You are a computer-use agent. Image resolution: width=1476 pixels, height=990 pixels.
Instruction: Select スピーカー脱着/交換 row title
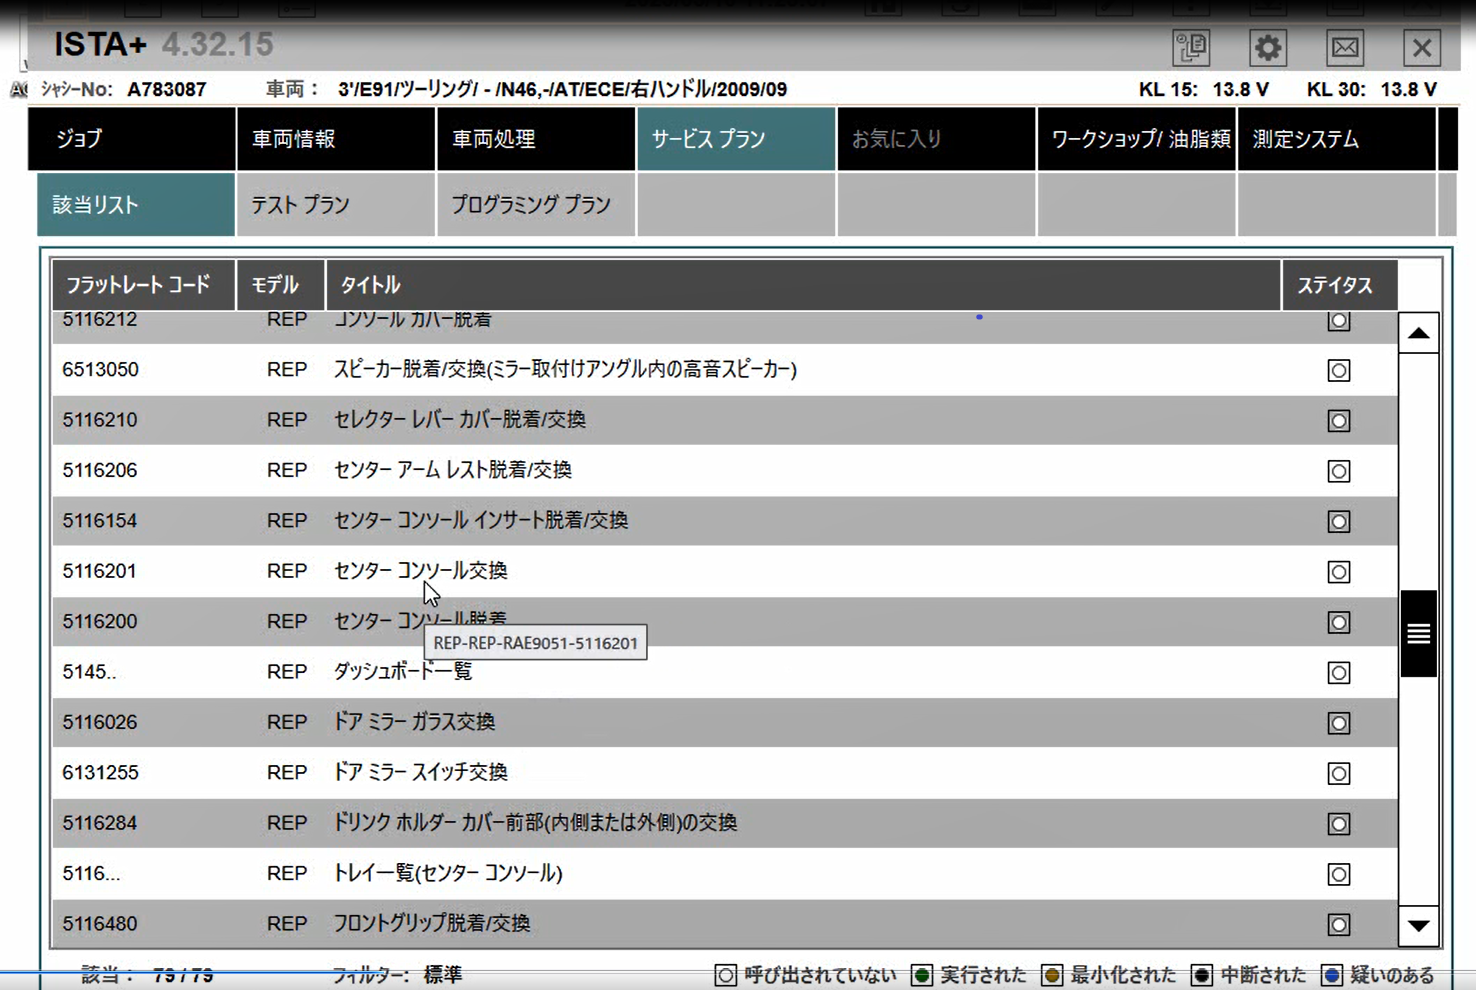coord(565,370)
